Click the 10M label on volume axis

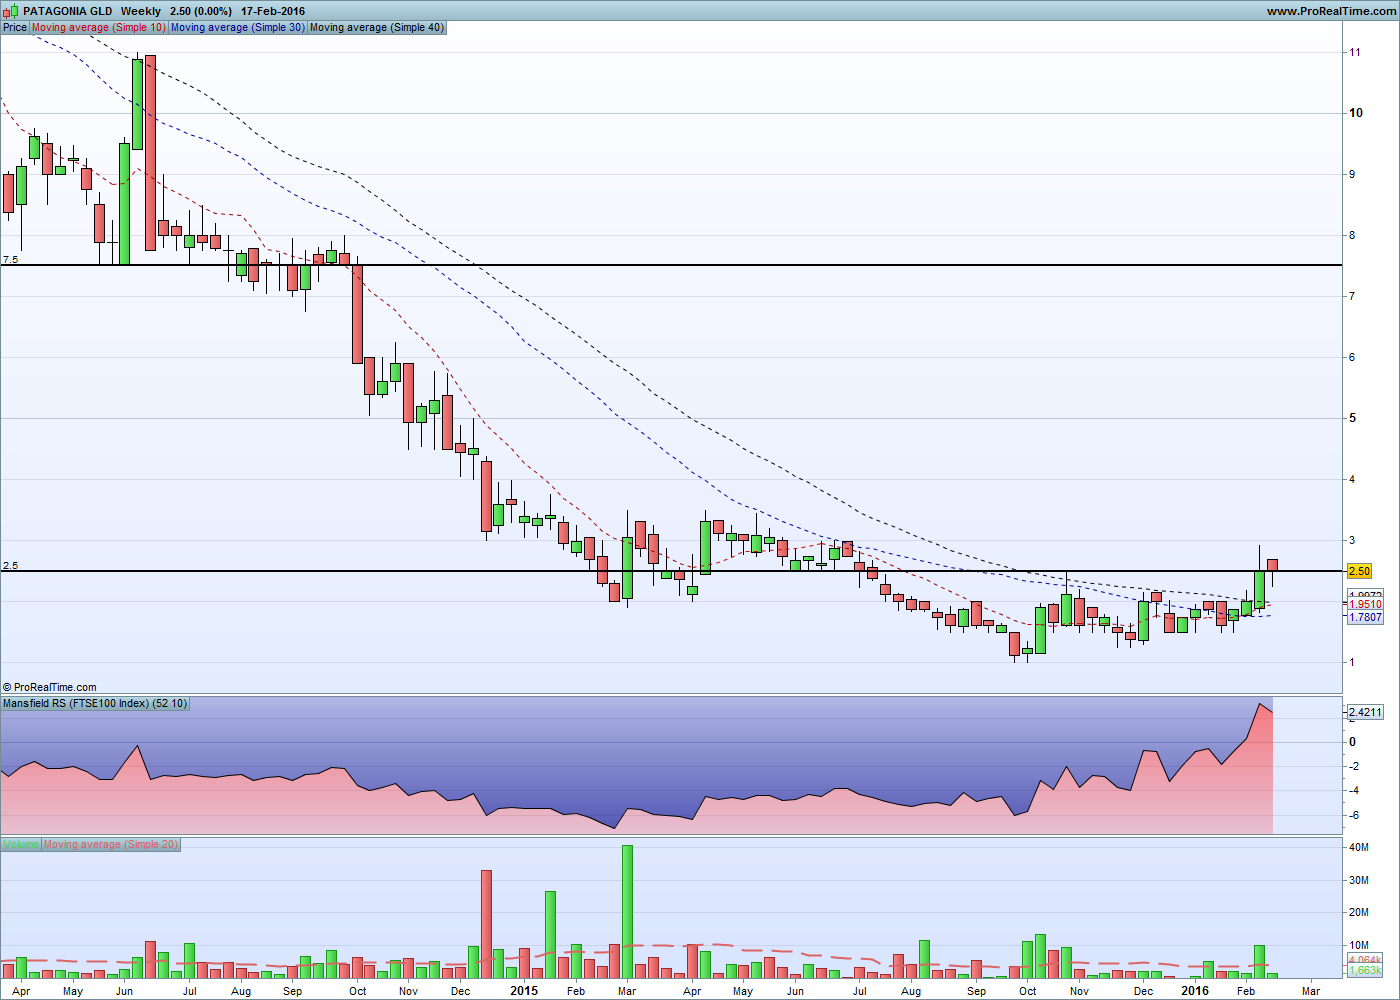click(1358, 945)
